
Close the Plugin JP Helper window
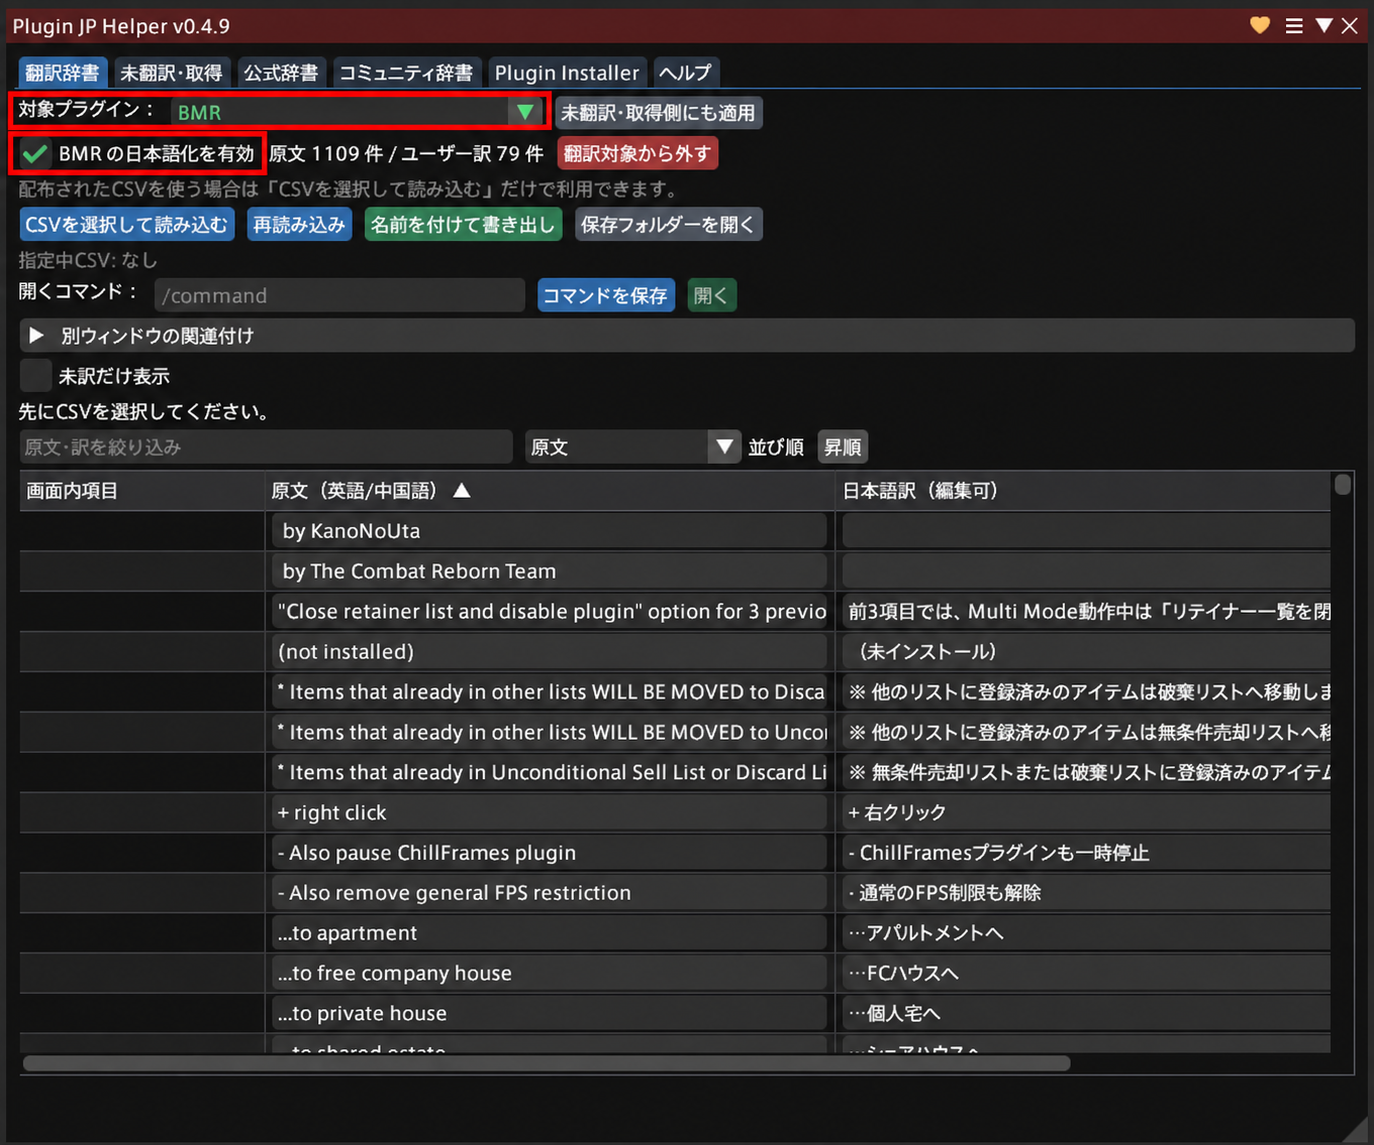[x=1350, y=25]
